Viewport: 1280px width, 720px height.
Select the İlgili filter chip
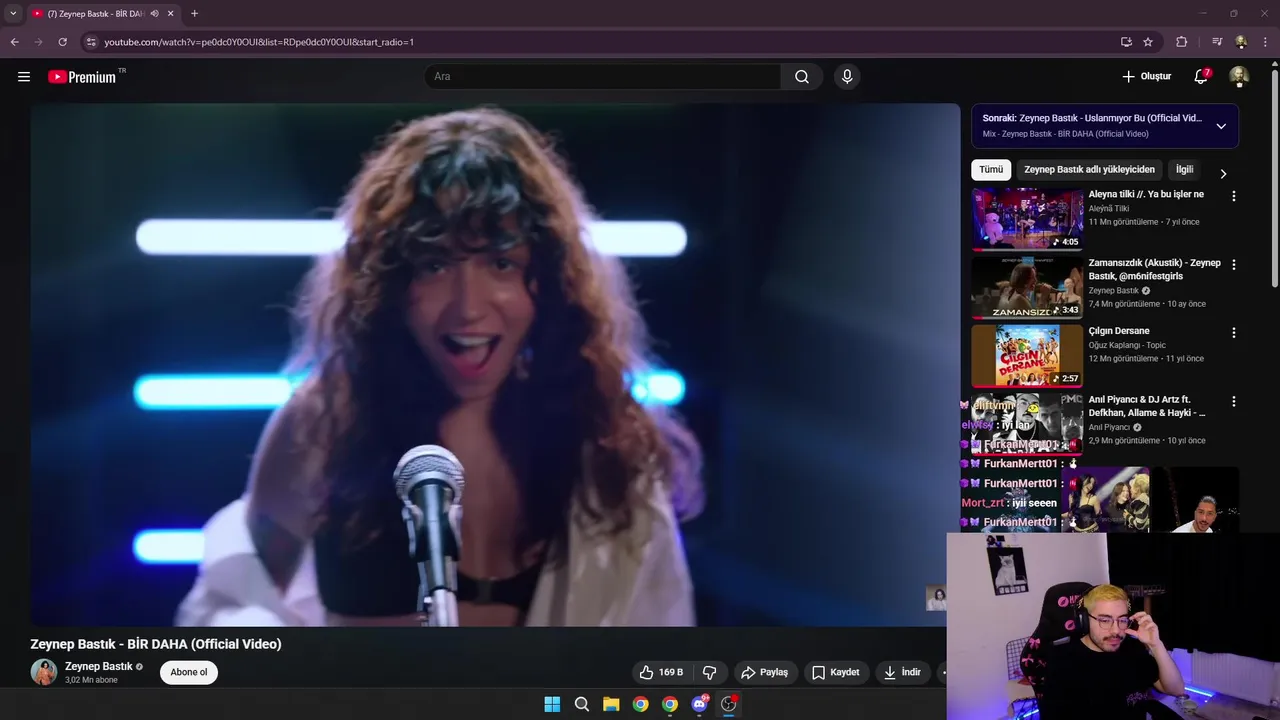(x=1185, y=170)
